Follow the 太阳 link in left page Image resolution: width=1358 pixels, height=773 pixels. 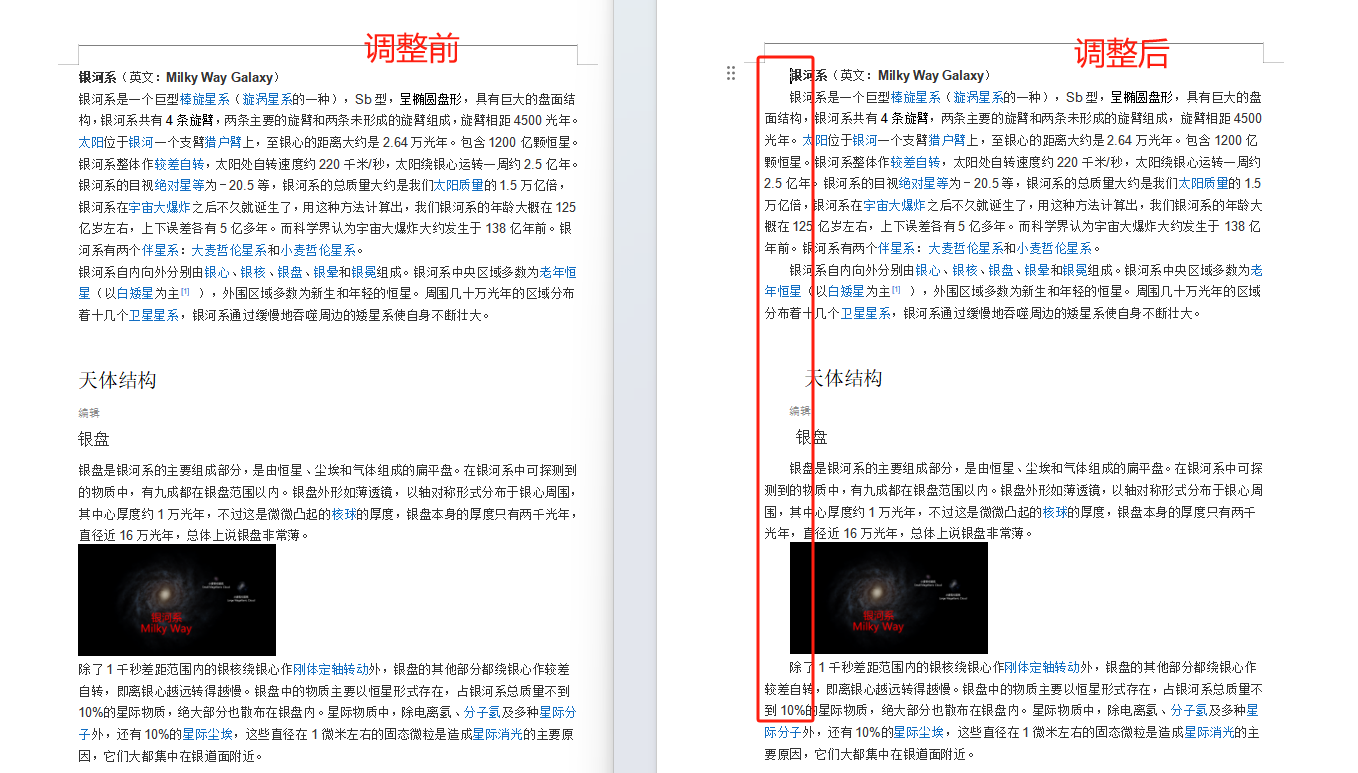click(90, 142)
